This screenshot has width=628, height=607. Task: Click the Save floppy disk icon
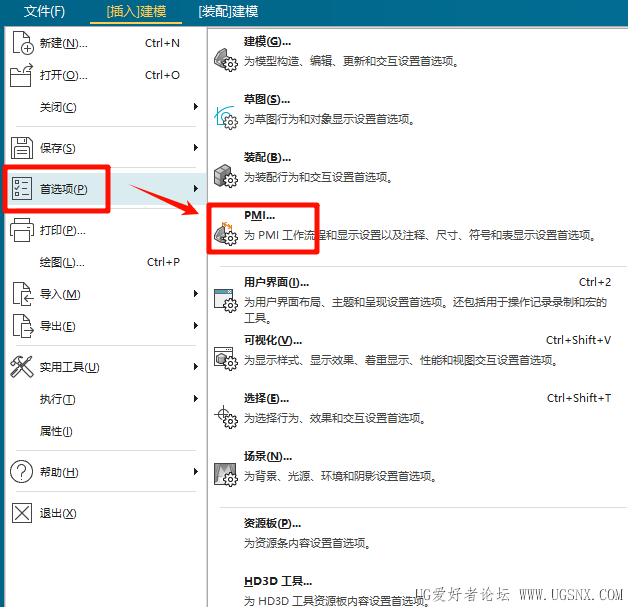click(x=22, y=148)
